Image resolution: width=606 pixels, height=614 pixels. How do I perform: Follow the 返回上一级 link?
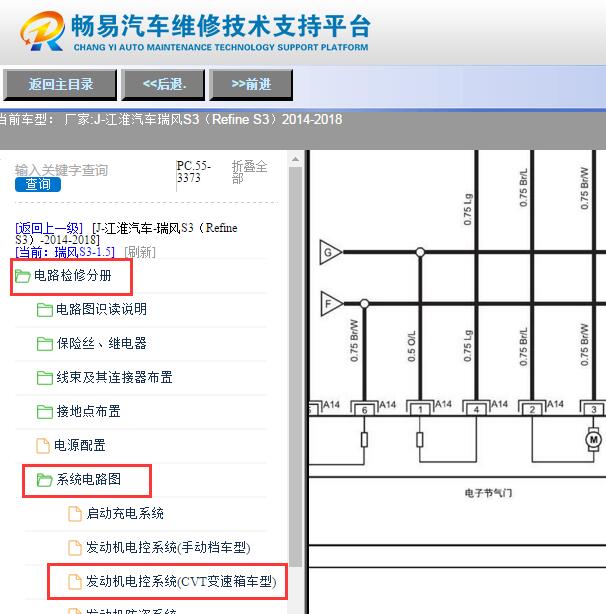49,228
